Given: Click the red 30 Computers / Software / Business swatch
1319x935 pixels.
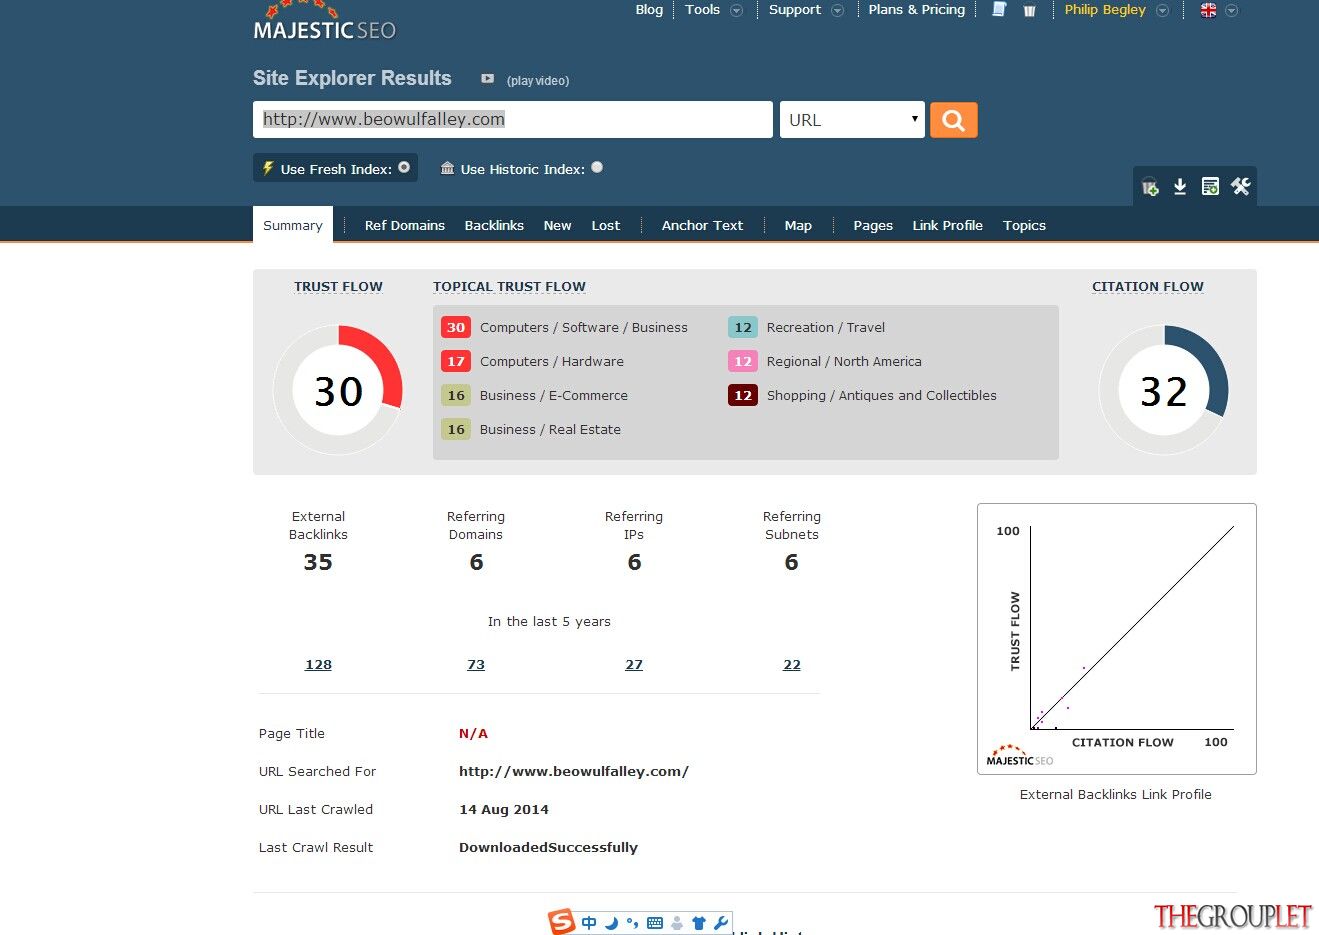Looking at the screenshot, I should point(456,327).
